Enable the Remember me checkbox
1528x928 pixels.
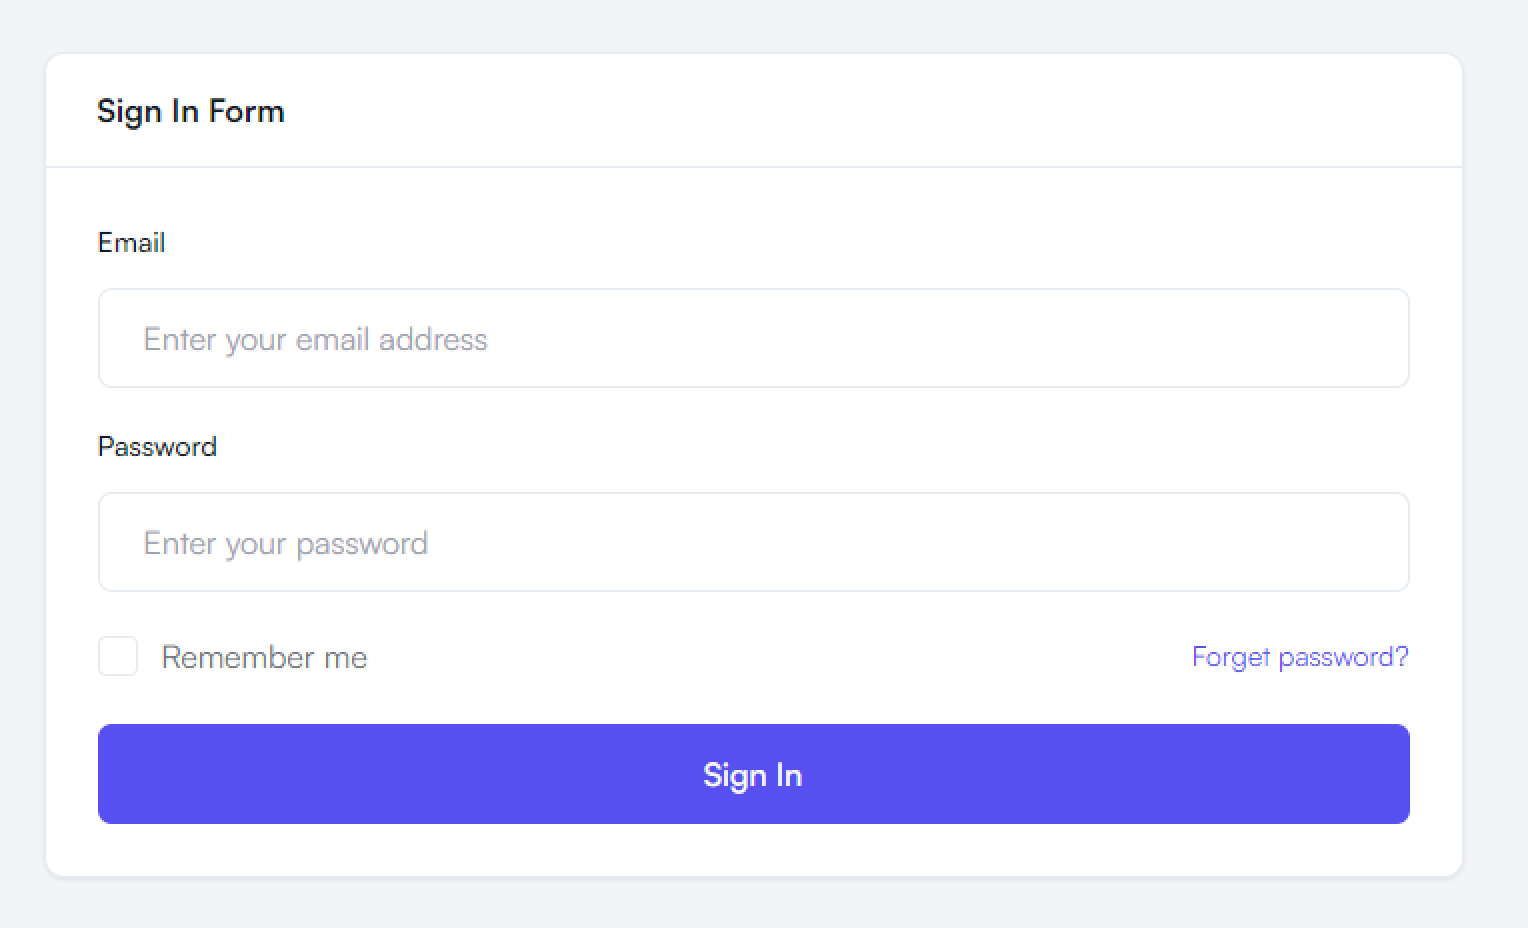coord(118,657)
